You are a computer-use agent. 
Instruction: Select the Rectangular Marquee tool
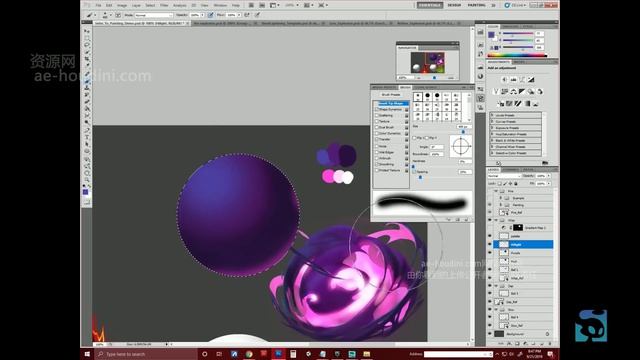(x=87, y=38)
